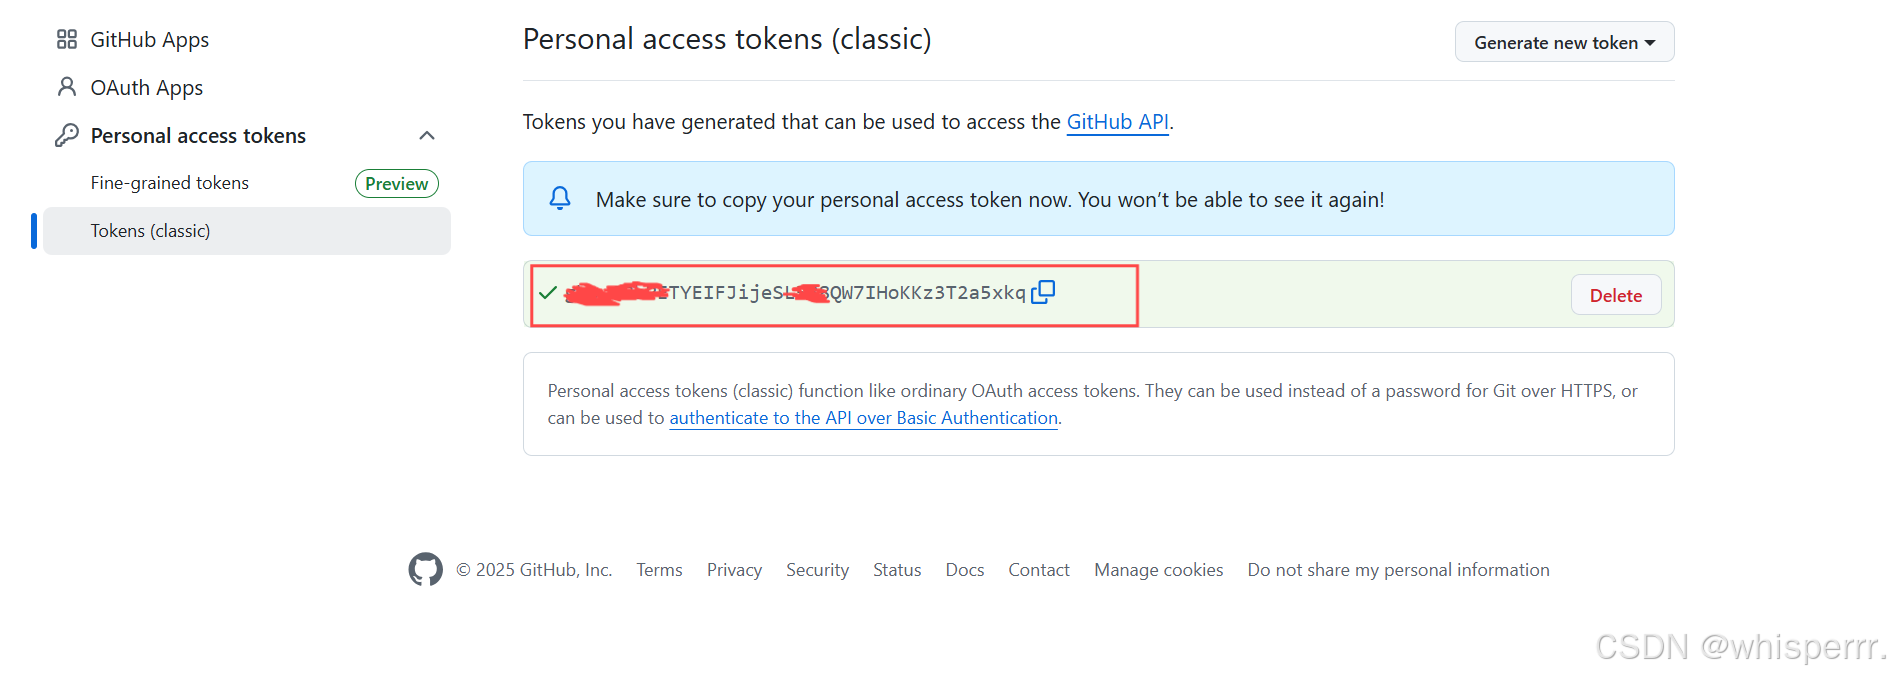Open the Generate new token dropdown
The image size is (1892, 679).
pos(1564,42)
